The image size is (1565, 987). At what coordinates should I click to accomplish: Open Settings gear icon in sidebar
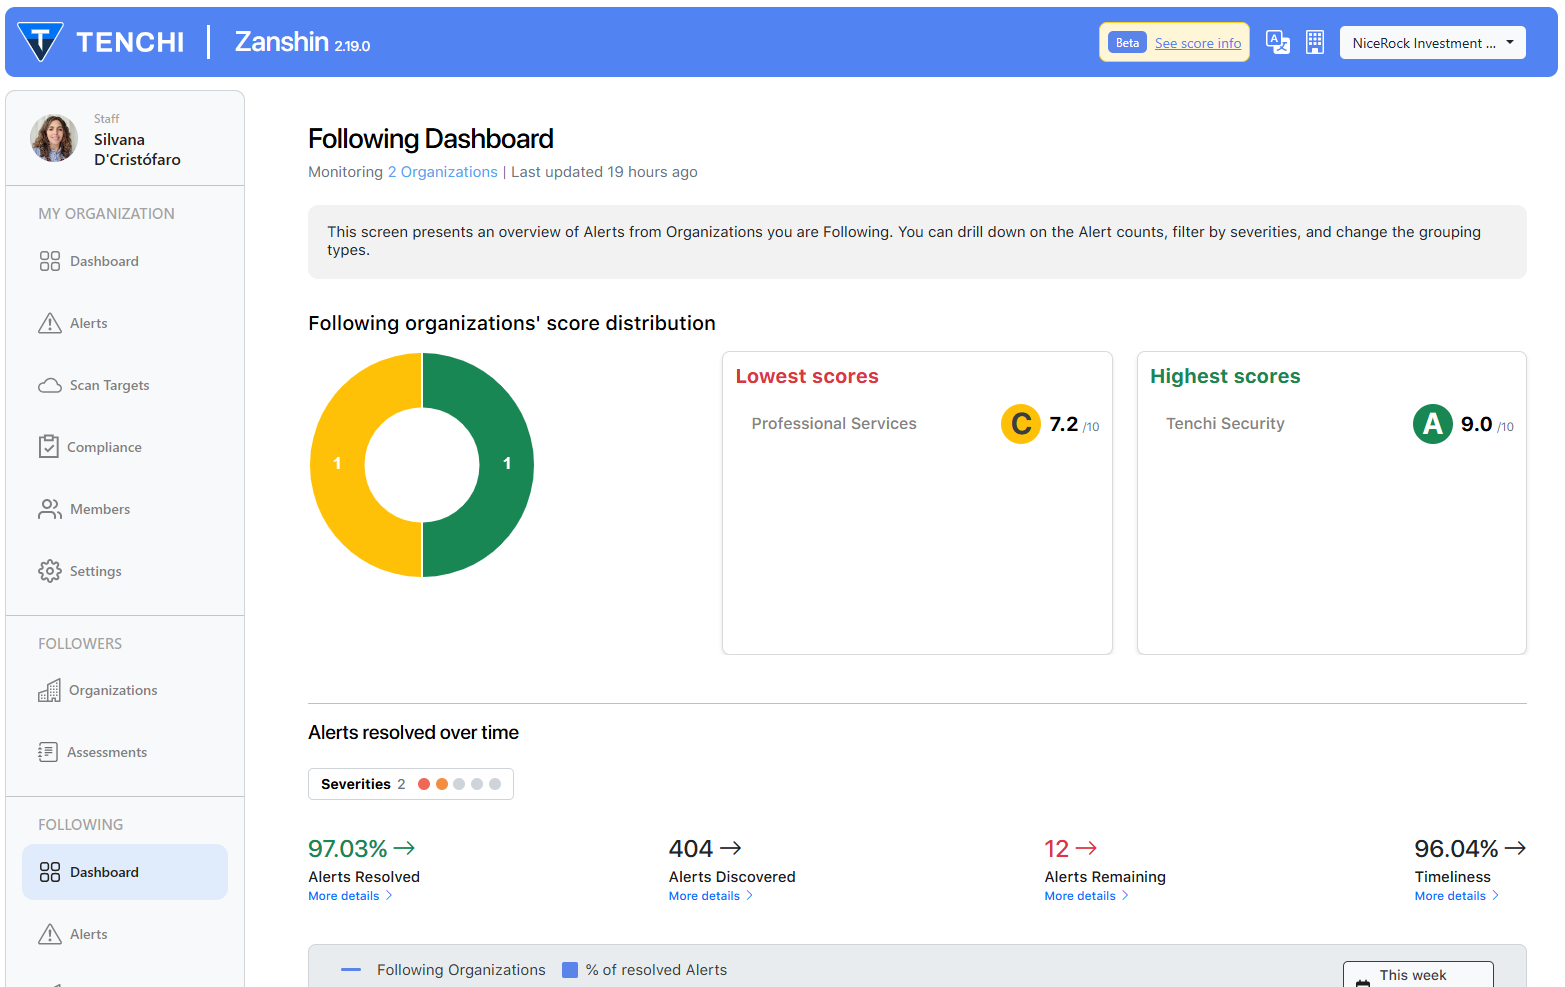click(49, 571)
